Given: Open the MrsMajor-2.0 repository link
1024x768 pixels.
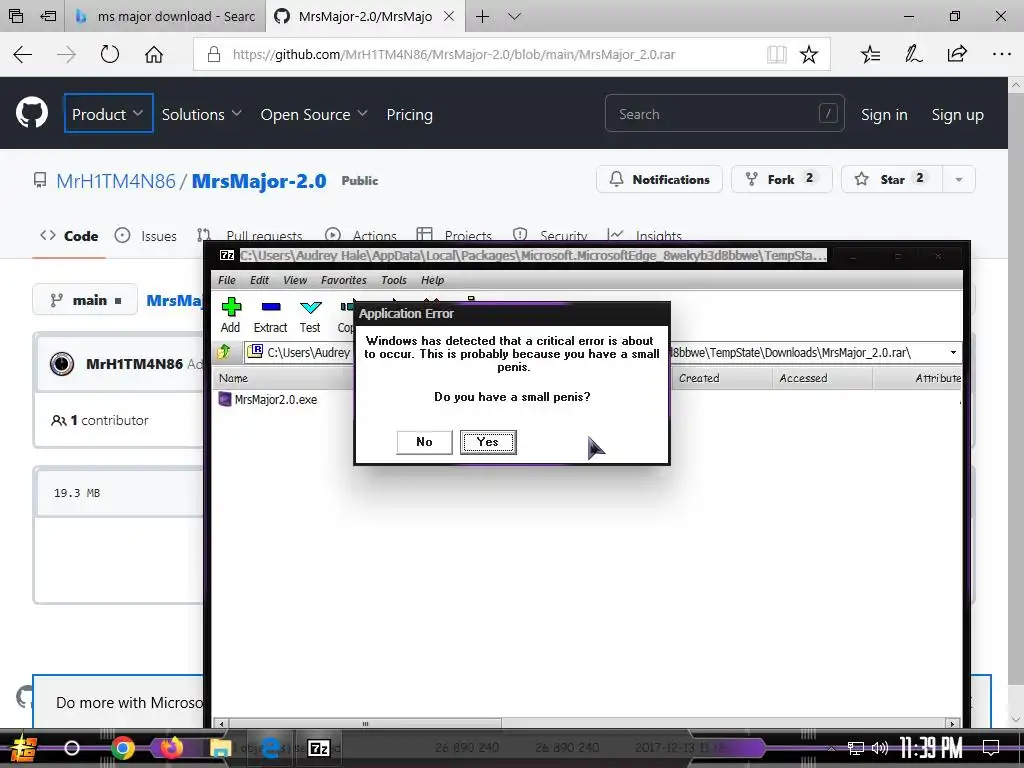Looking at the screenshot, I should 259,181.
